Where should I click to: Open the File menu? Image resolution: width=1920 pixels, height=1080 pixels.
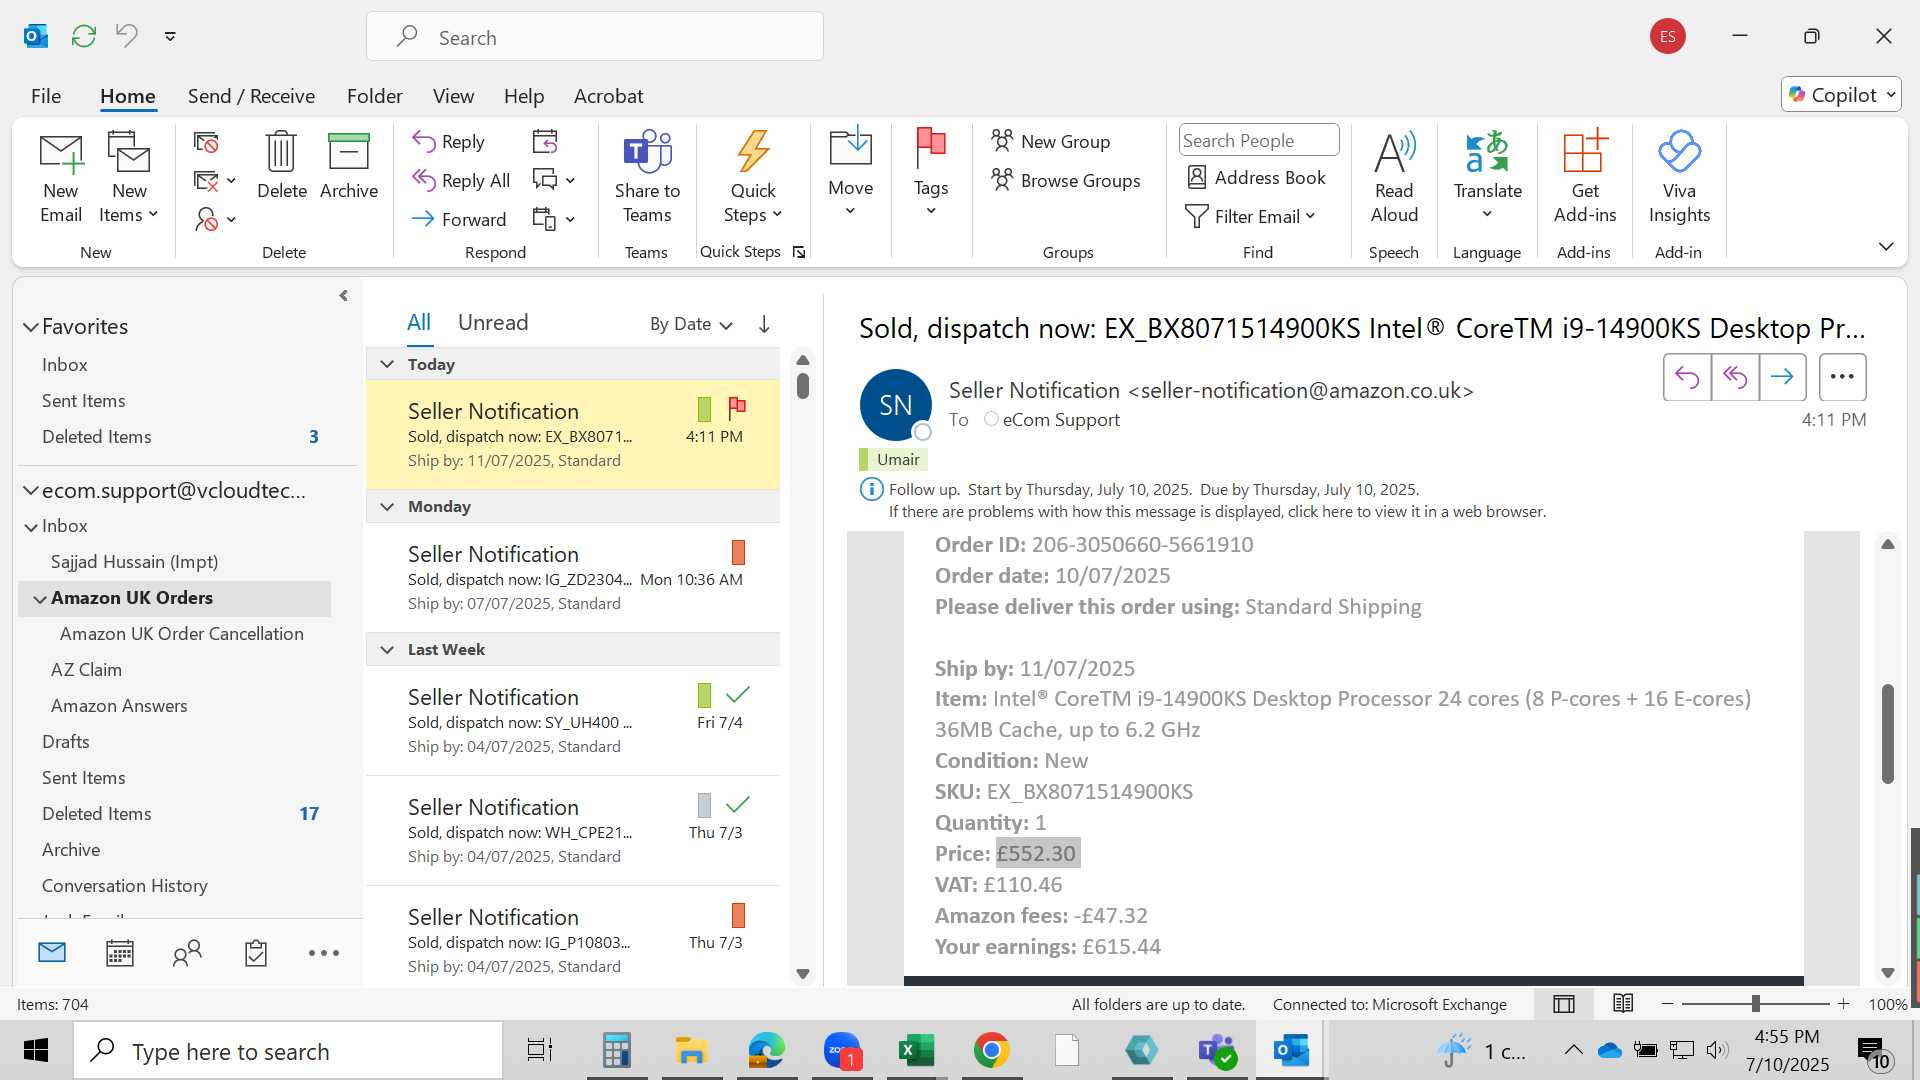click(46, 96)
